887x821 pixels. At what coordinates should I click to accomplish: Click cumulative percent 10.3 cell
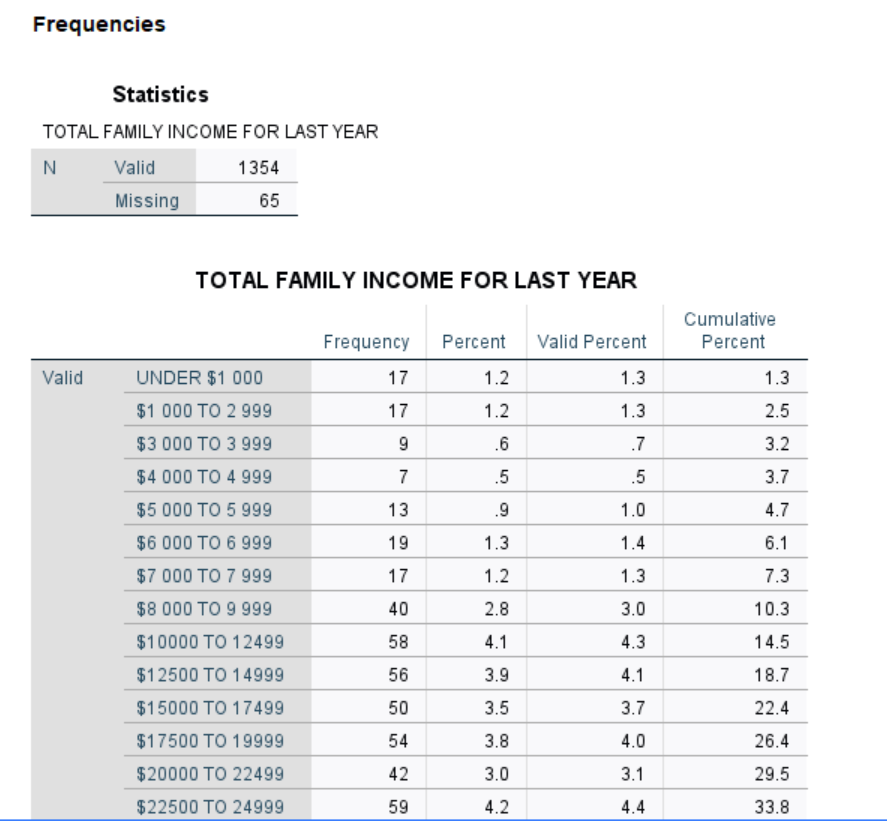772,609
